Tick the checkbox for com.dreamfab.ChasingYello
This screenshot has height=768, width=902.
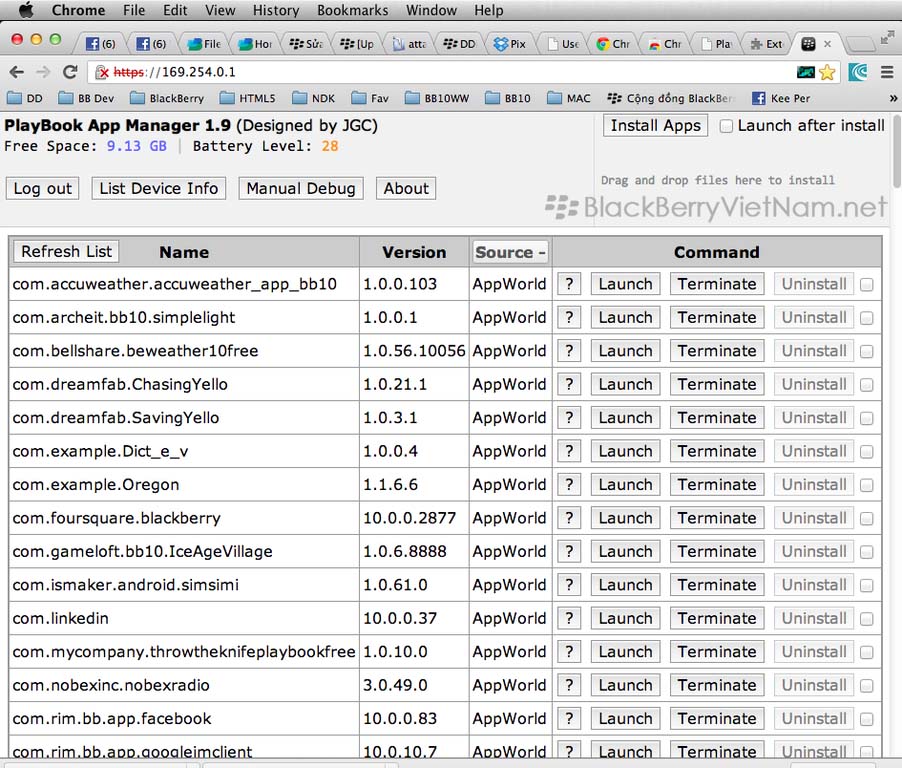(x=866, y=385)
